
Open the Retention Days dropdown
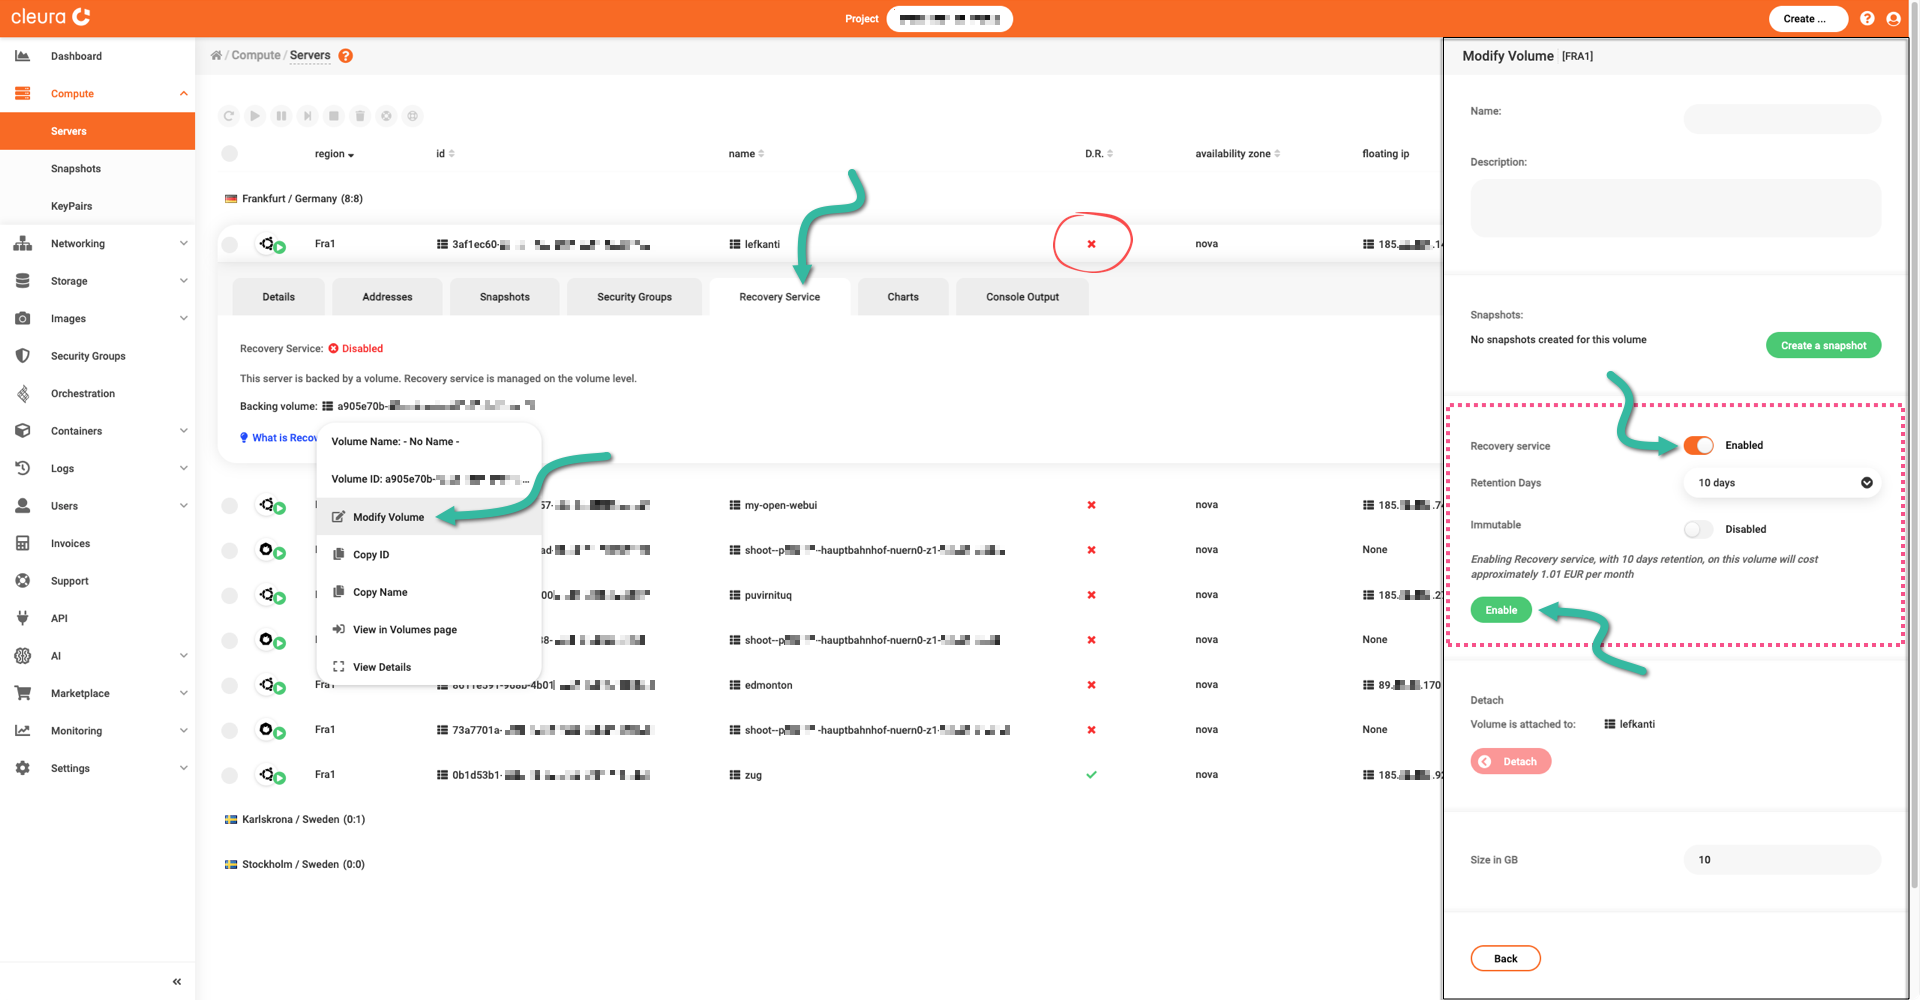(1782, 482)
